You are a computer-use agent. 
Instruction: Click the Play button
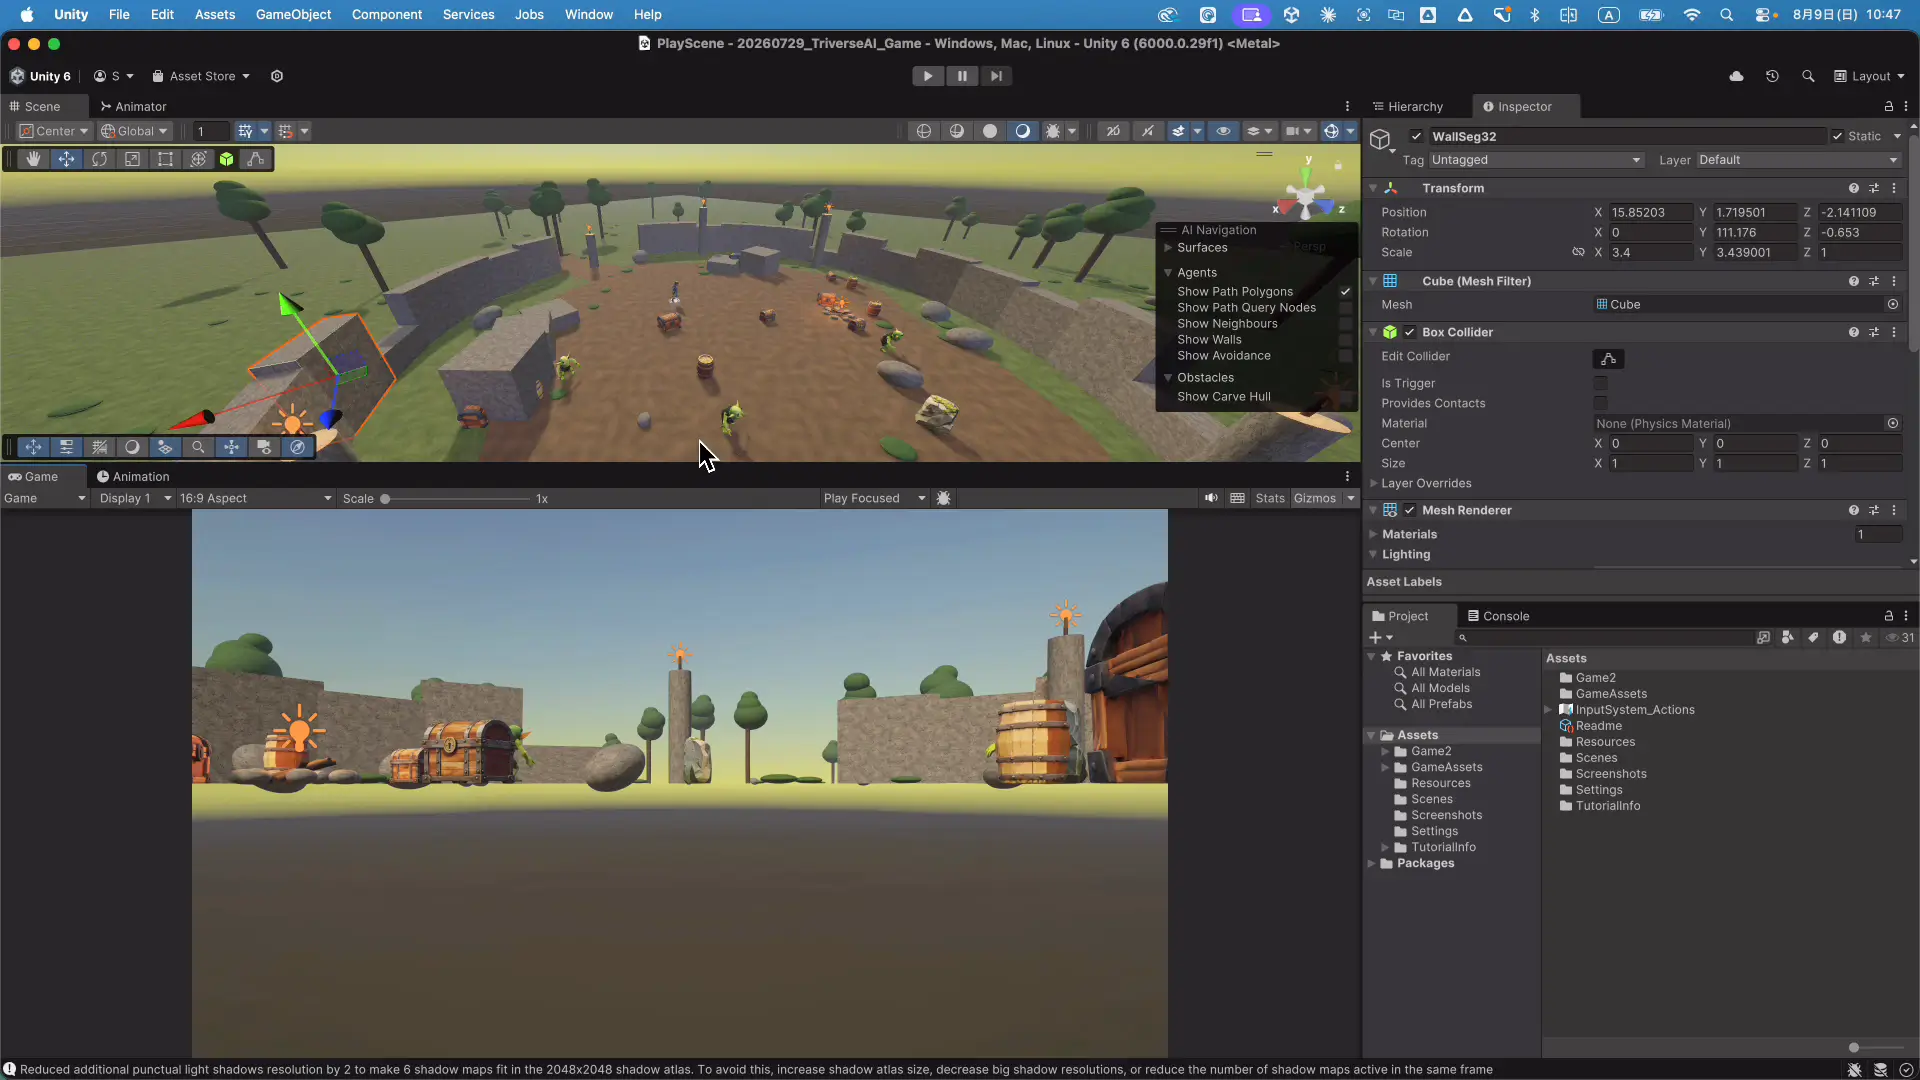928,76
